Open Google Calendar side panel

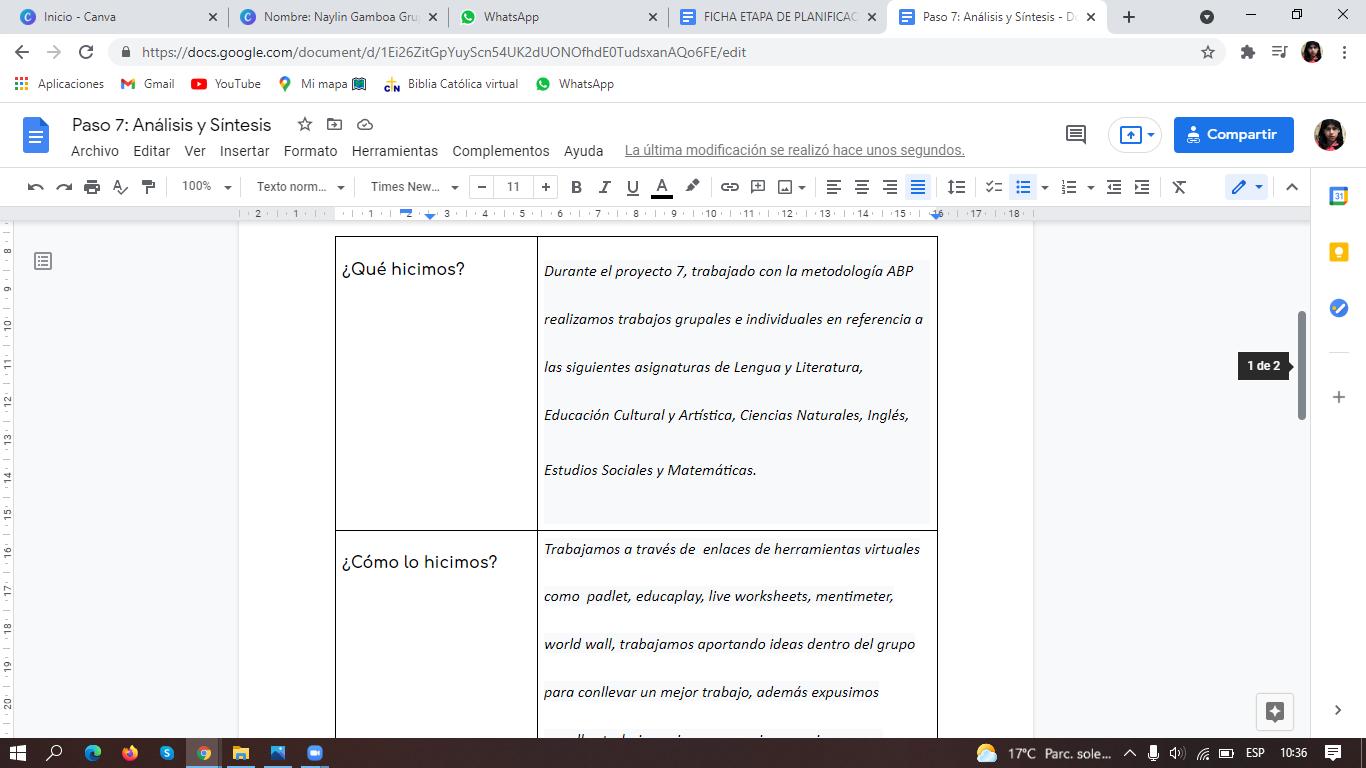1338,197
